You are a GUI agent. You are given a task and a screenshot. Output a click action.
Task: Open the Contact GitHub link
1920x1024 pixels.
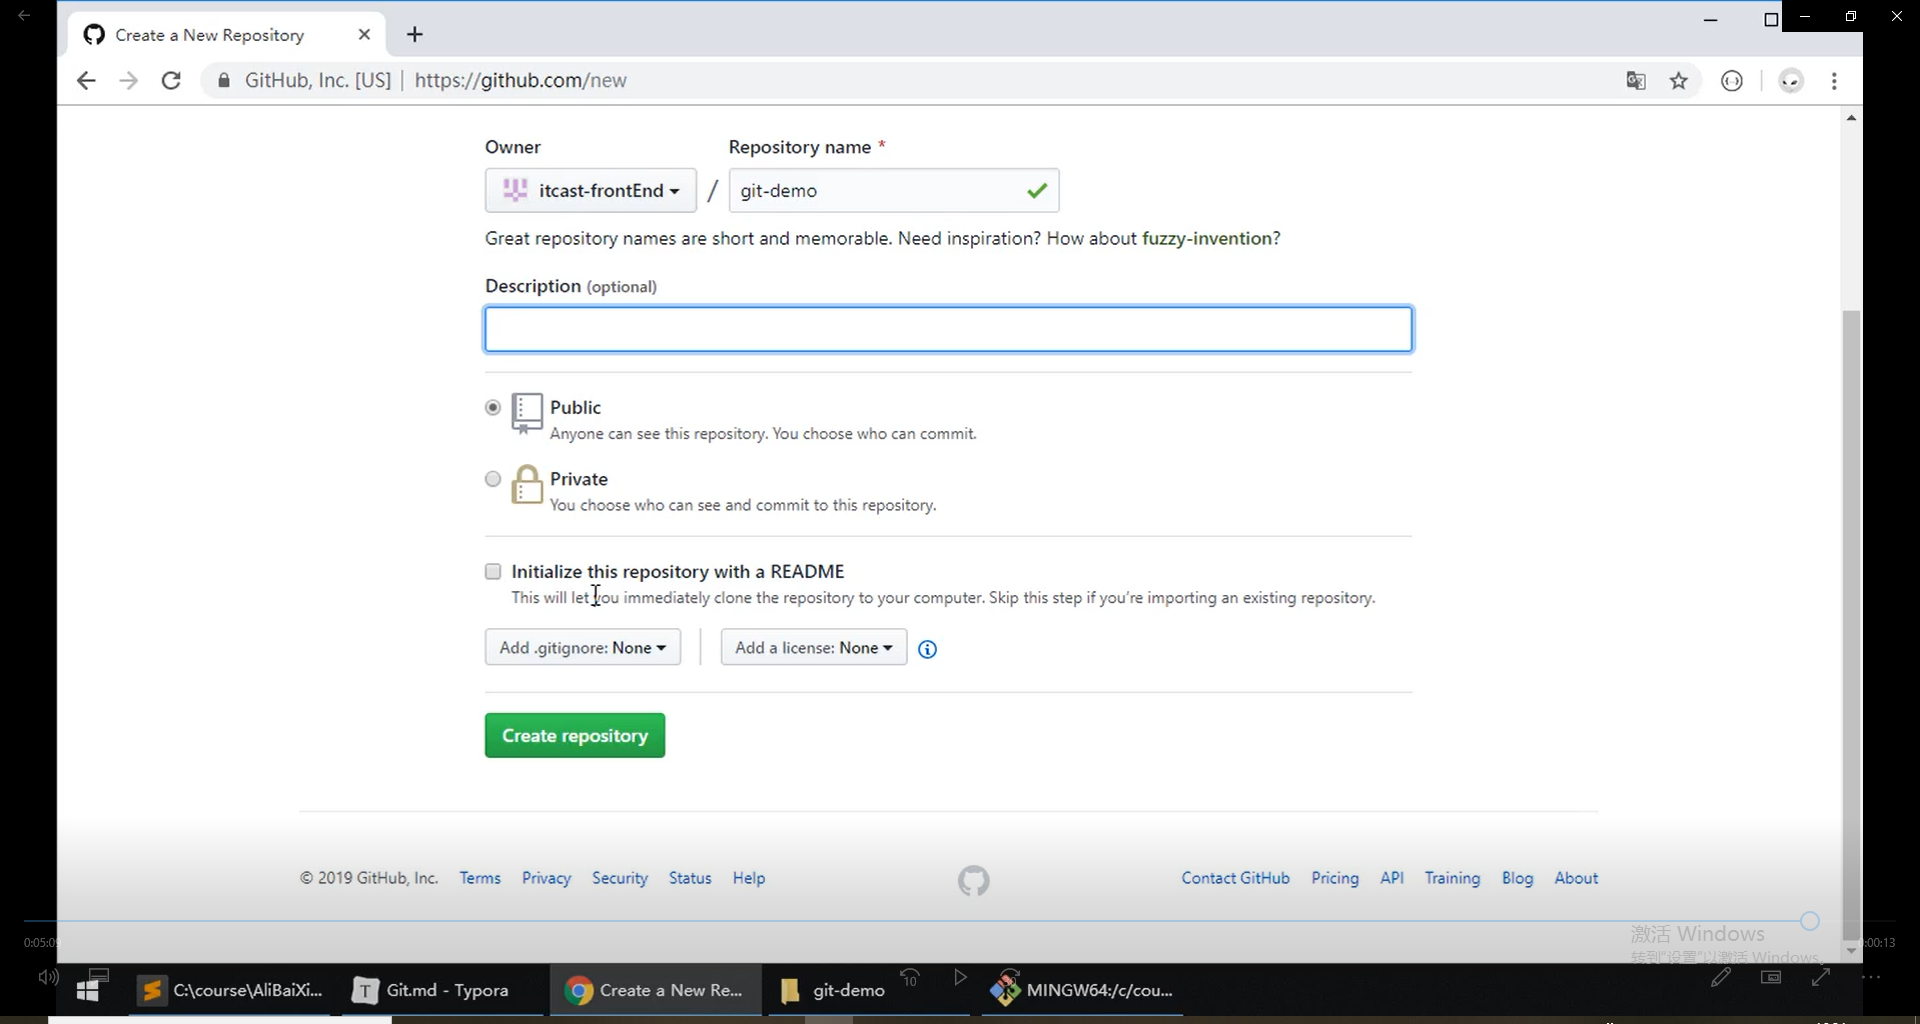[1236, 878]
